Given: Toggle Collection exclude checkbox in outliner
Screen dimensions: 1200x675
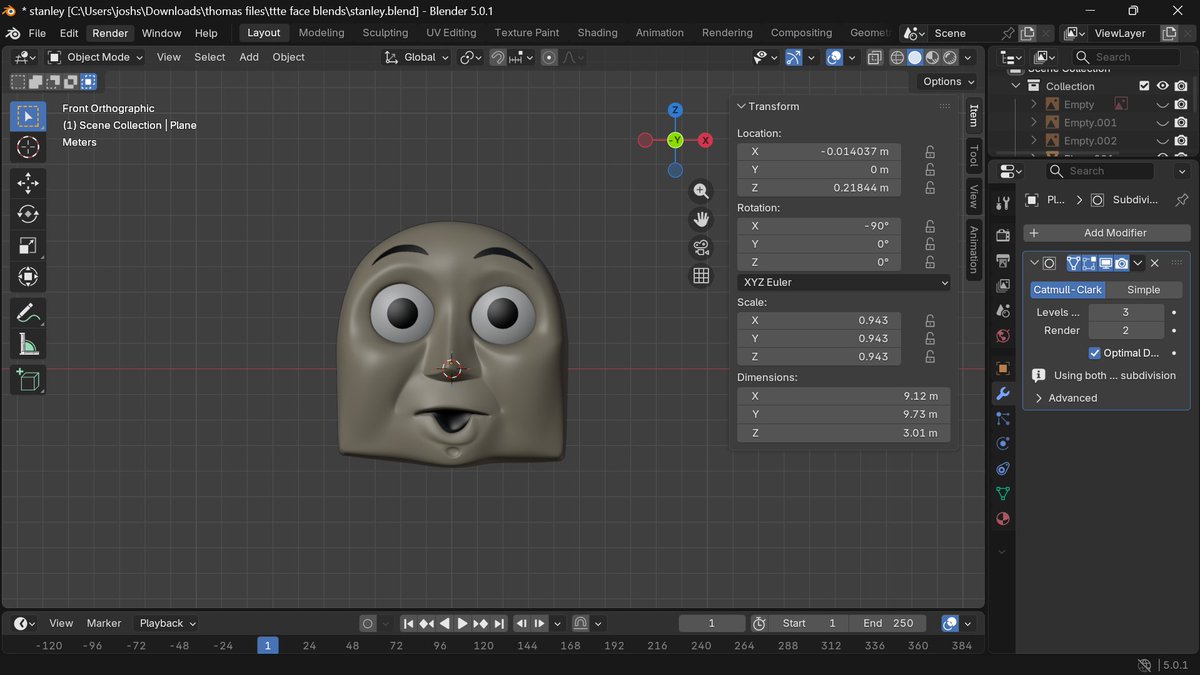Looking at the screenshot, I should tap(1145, 86).
